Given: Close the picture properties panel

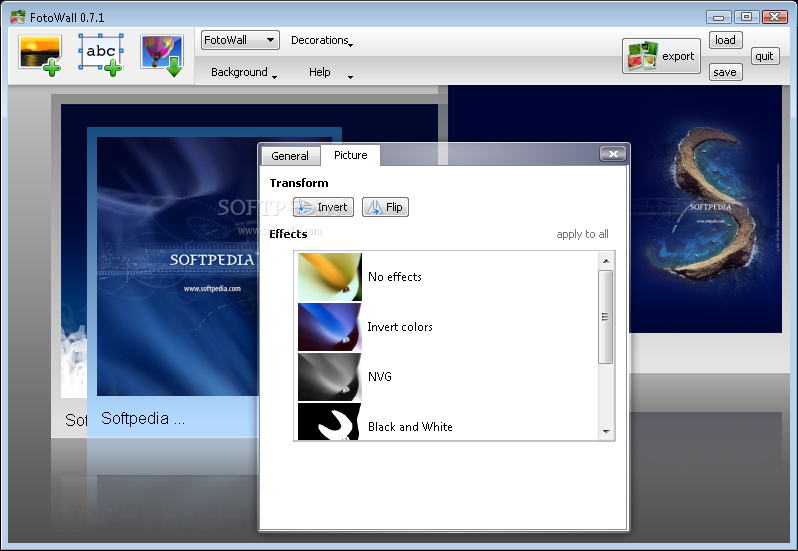Looking at the screenshot, I should (613, 154).
